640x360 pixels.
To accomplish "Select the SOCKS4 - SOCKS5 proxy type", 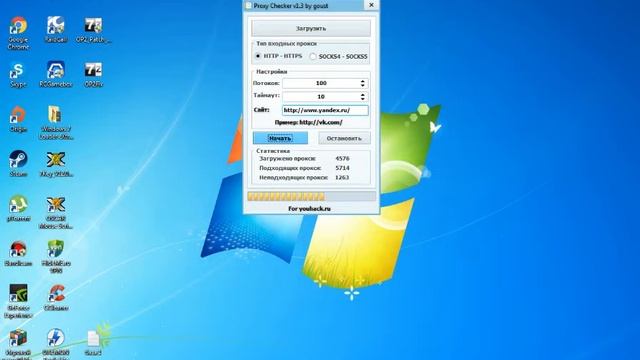I will click(313, 56).
